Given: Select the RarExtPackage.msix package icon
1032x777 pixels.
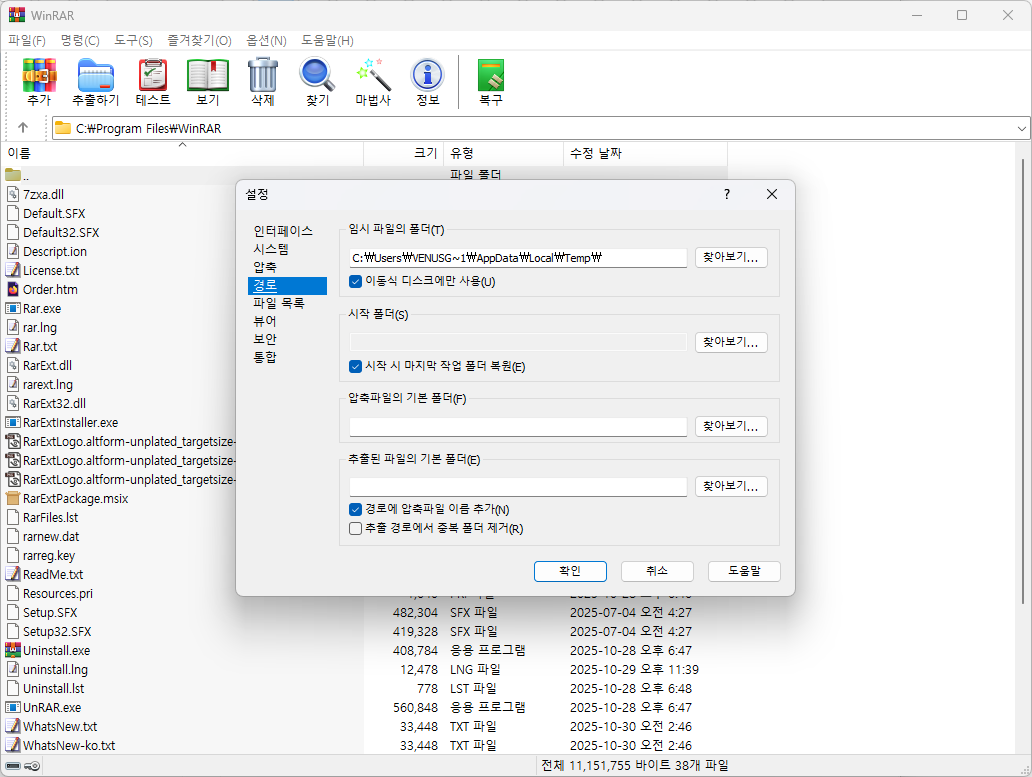Looking at the screenshot, I should coord(13,498).
